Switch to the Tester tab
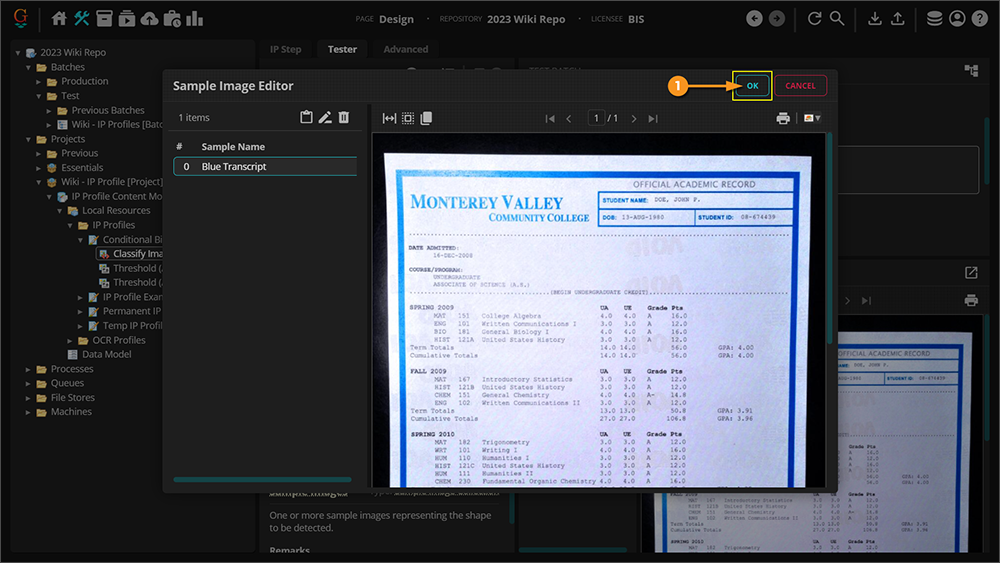The height and width of the screenshot is (563, 1000). (342, 49)
